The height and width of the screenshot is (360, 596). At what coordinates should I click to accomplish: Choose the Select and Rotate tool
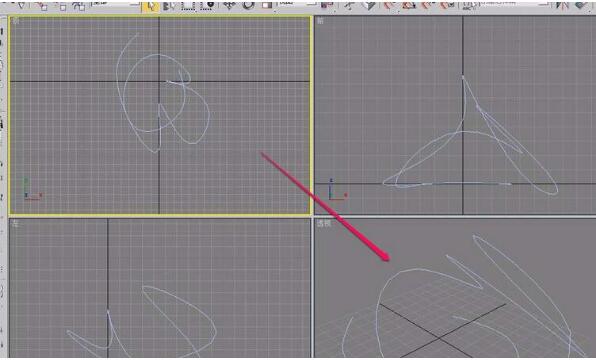[x=249, y=6]
